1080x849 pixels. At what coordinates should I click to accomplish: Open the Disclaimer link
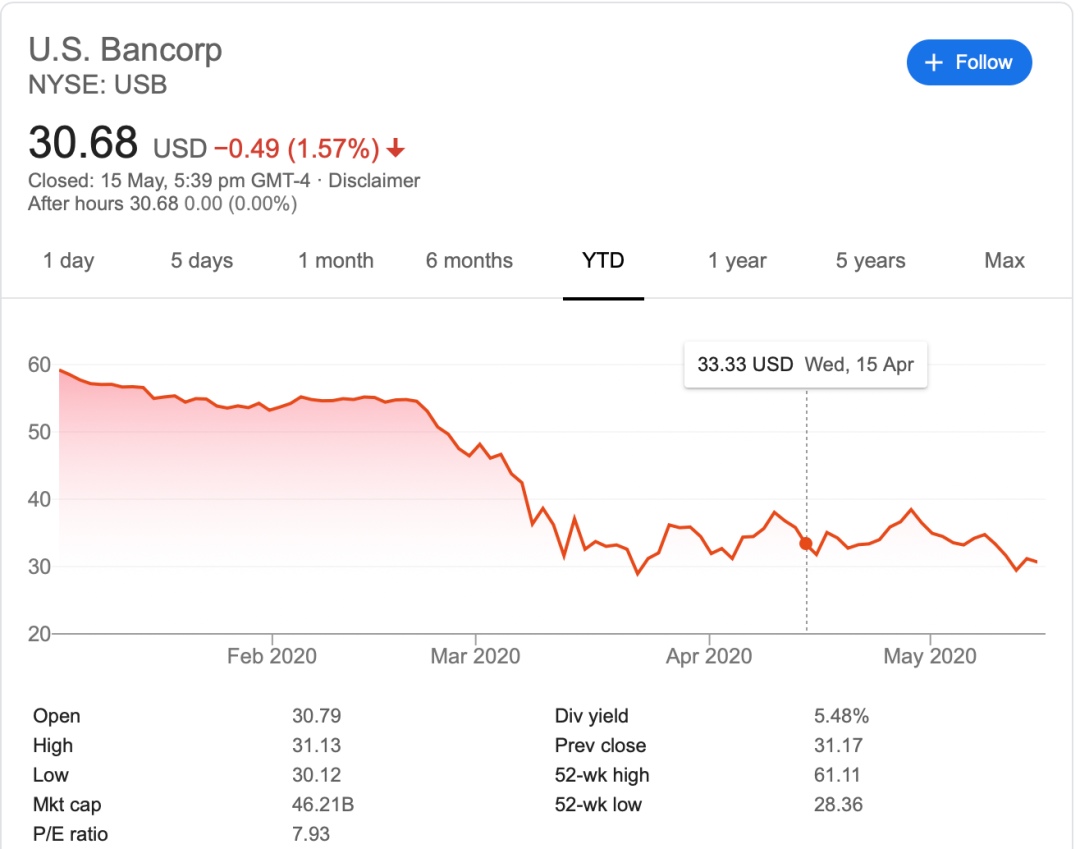374,181
